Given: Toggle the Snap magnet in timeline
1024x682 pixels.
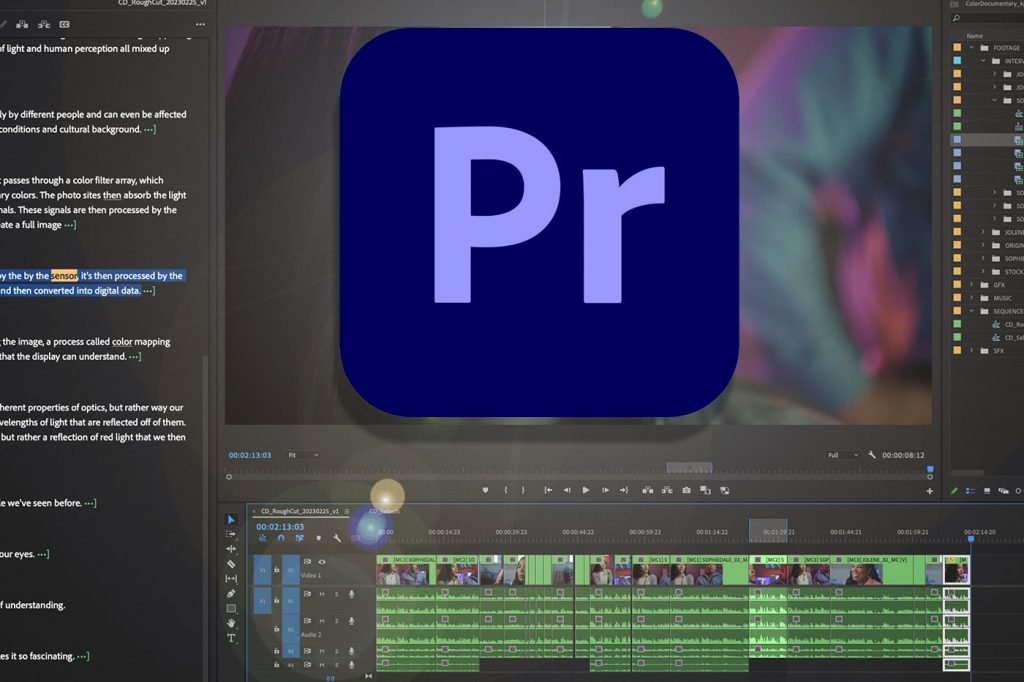Looking at the screenshot, I should (281, 538).
